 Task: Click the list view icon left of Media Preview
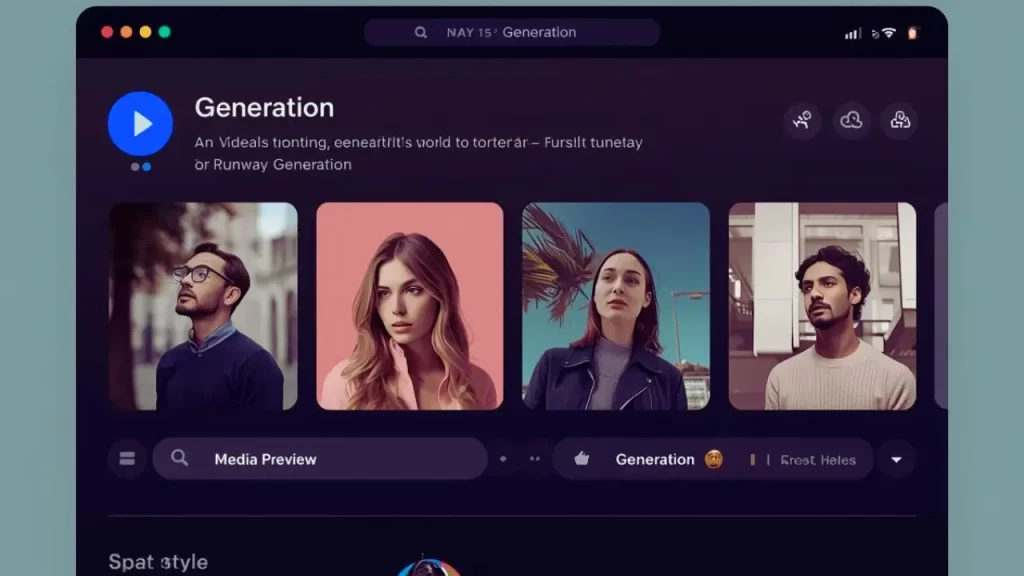[x=127, y=459]
